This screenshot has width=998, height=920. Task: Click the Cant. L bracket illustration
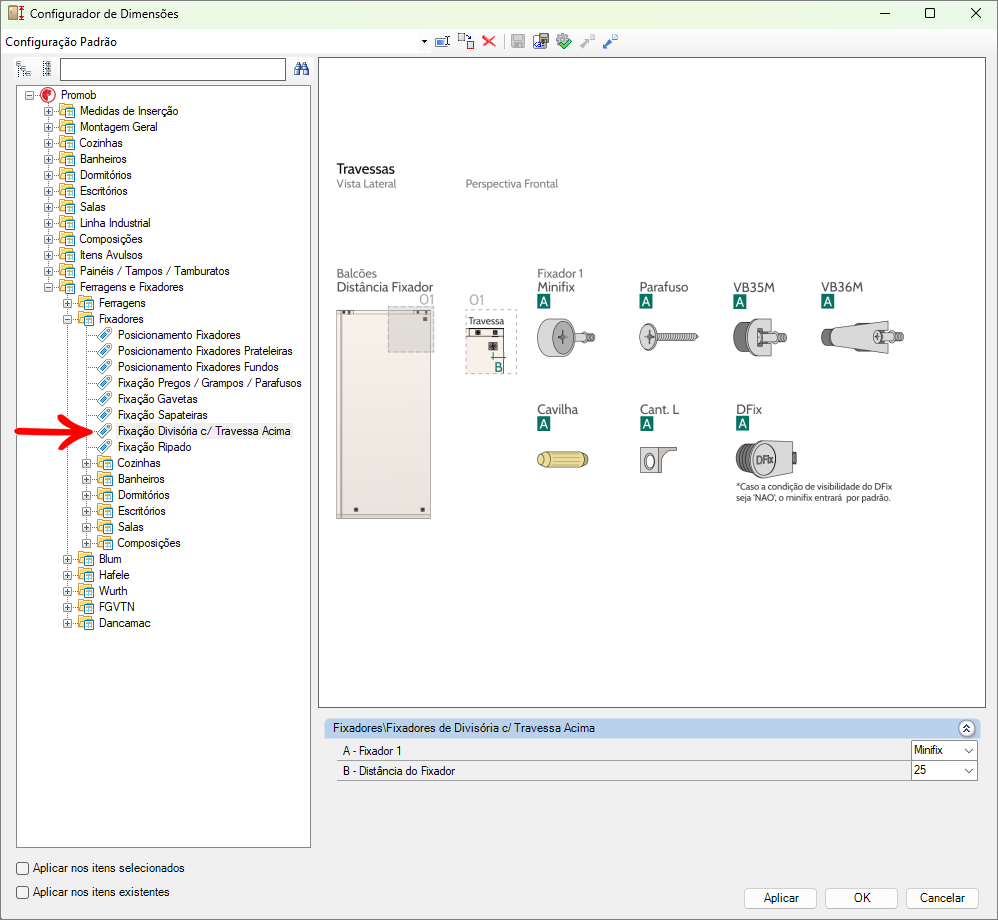pyautogui.click(x=658, y=459)
